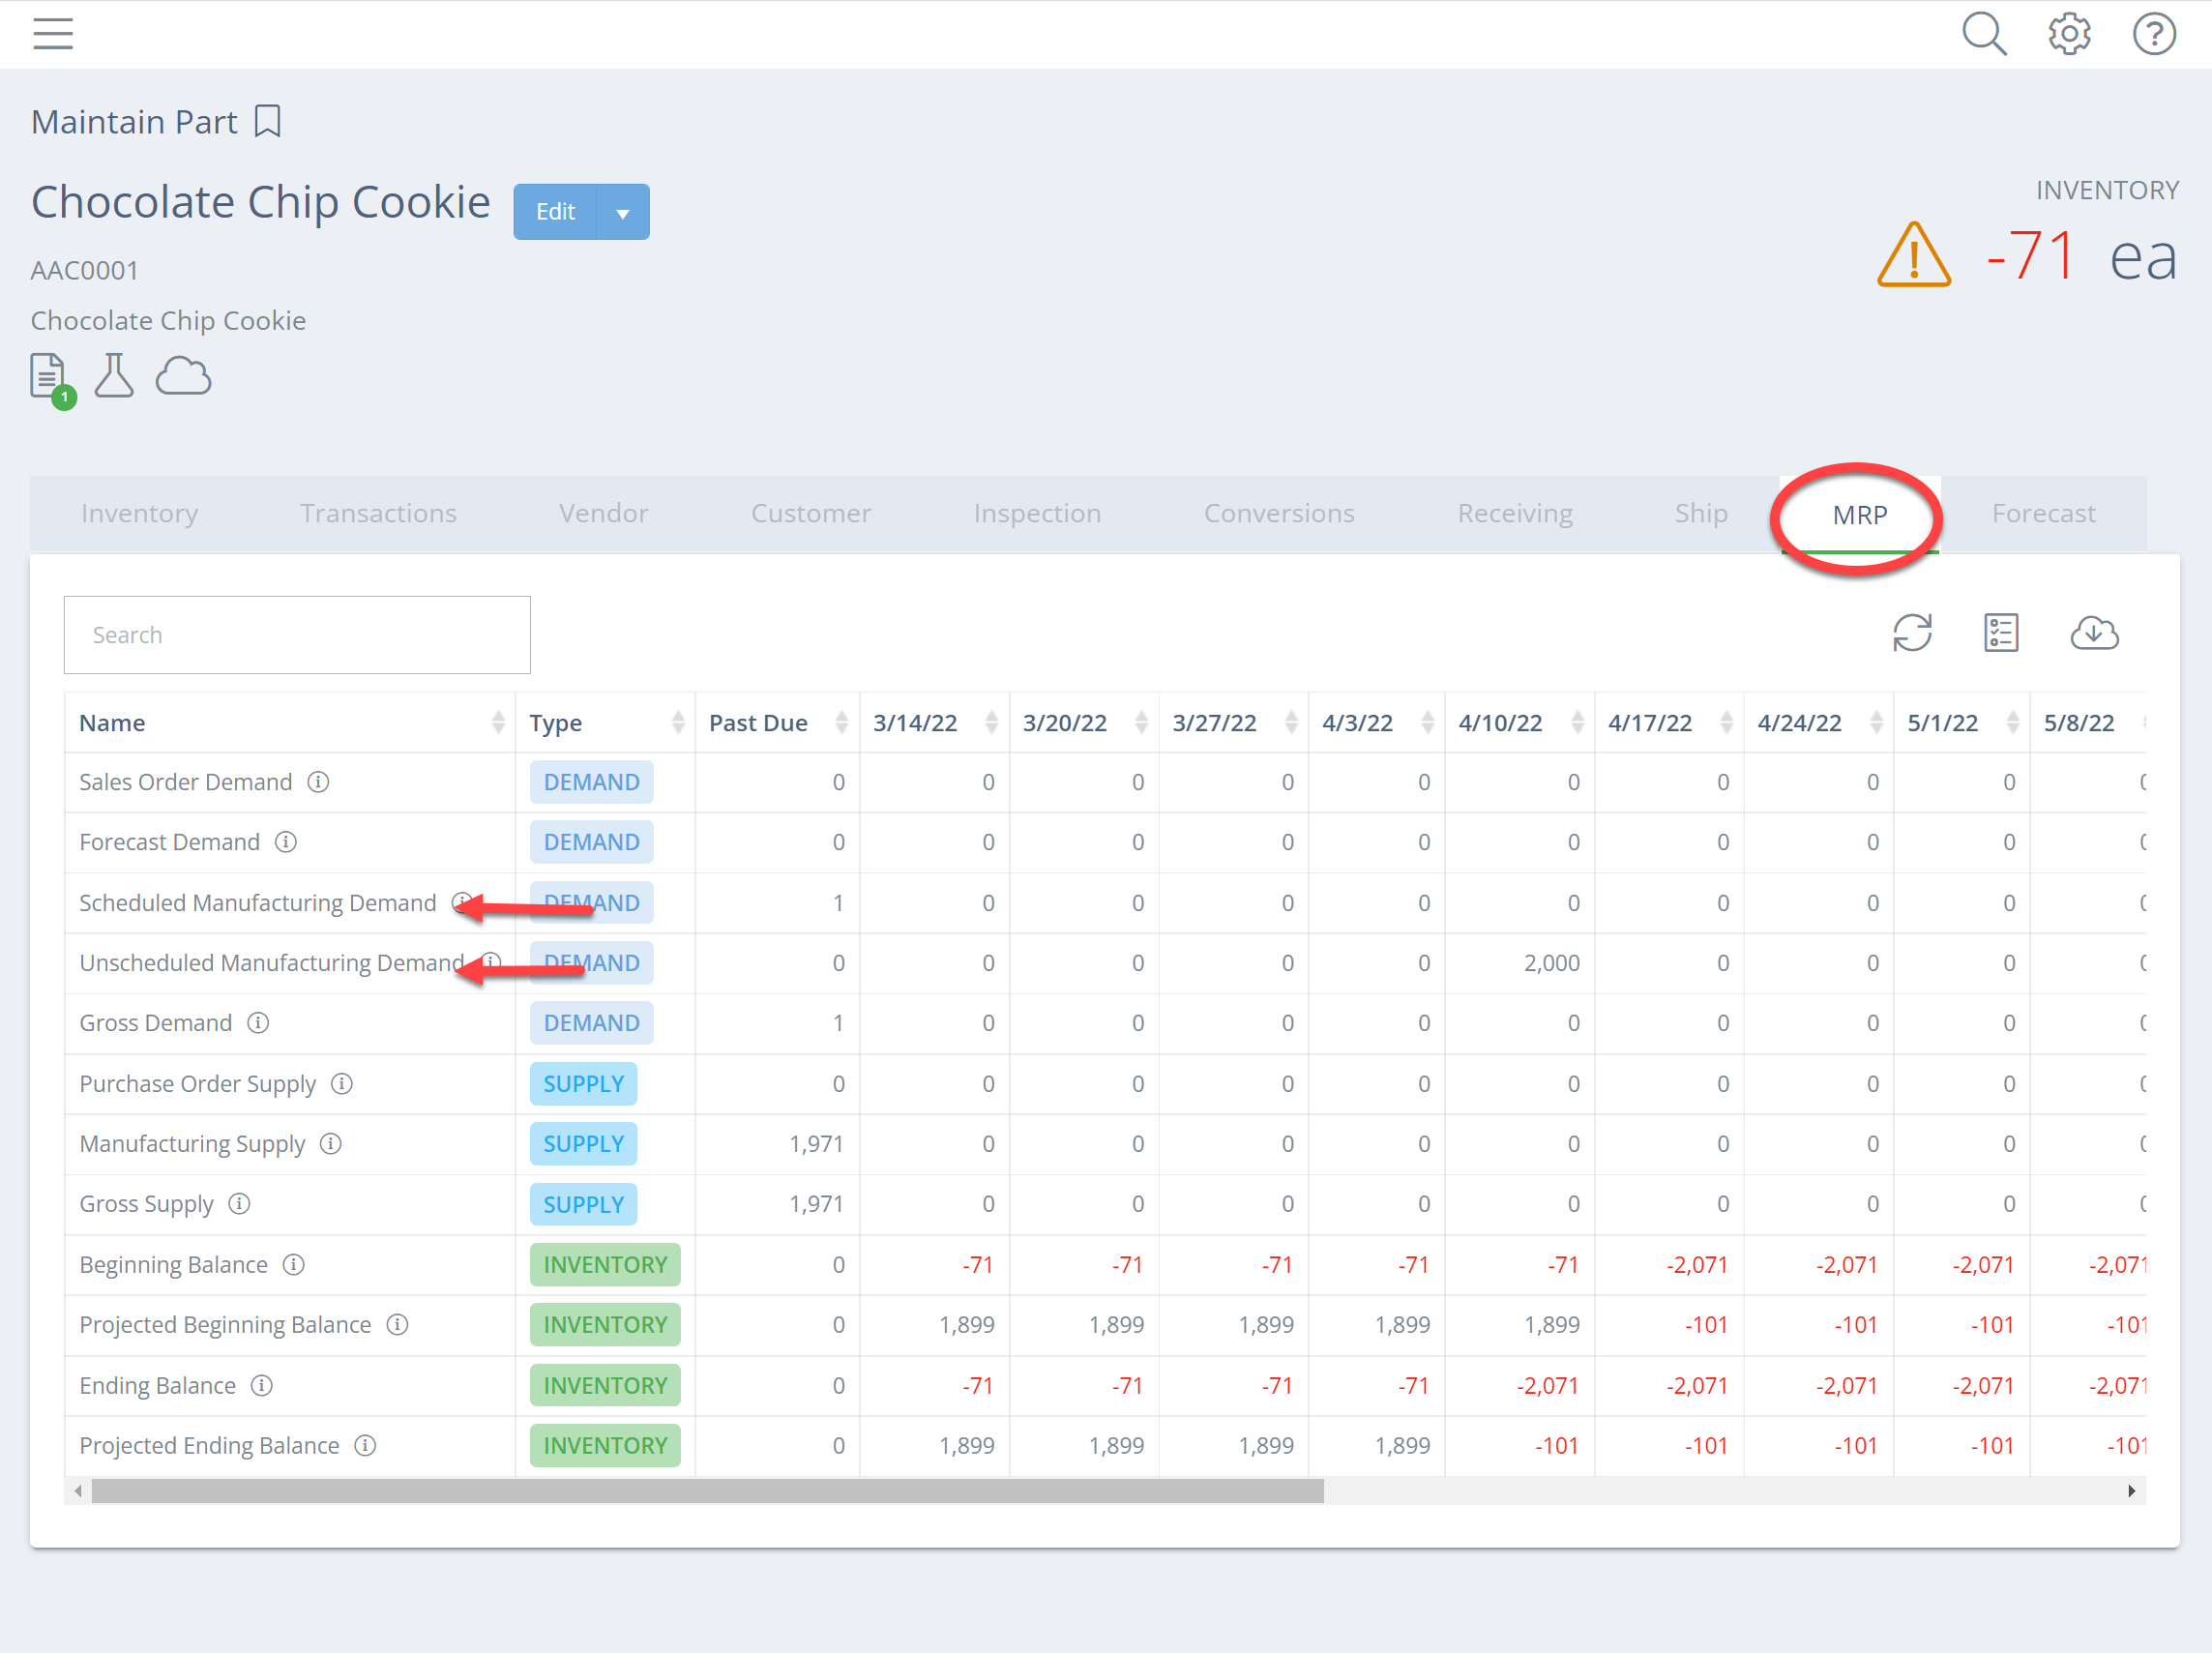Open the settings gear icon
The width and height of the screenshot is (2212, 1653).
point(2068,34)
